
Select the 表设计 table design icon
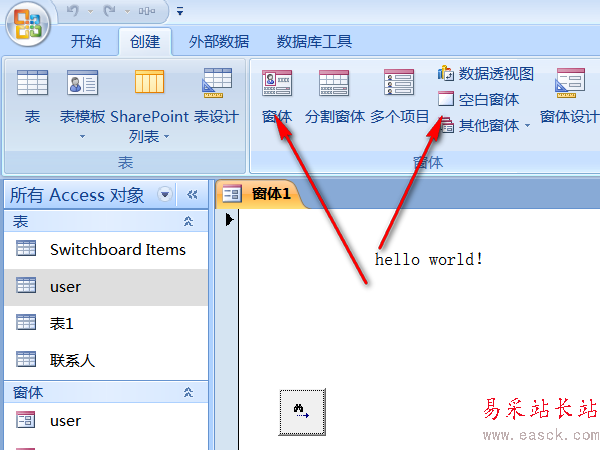click(x=217, y=83)
